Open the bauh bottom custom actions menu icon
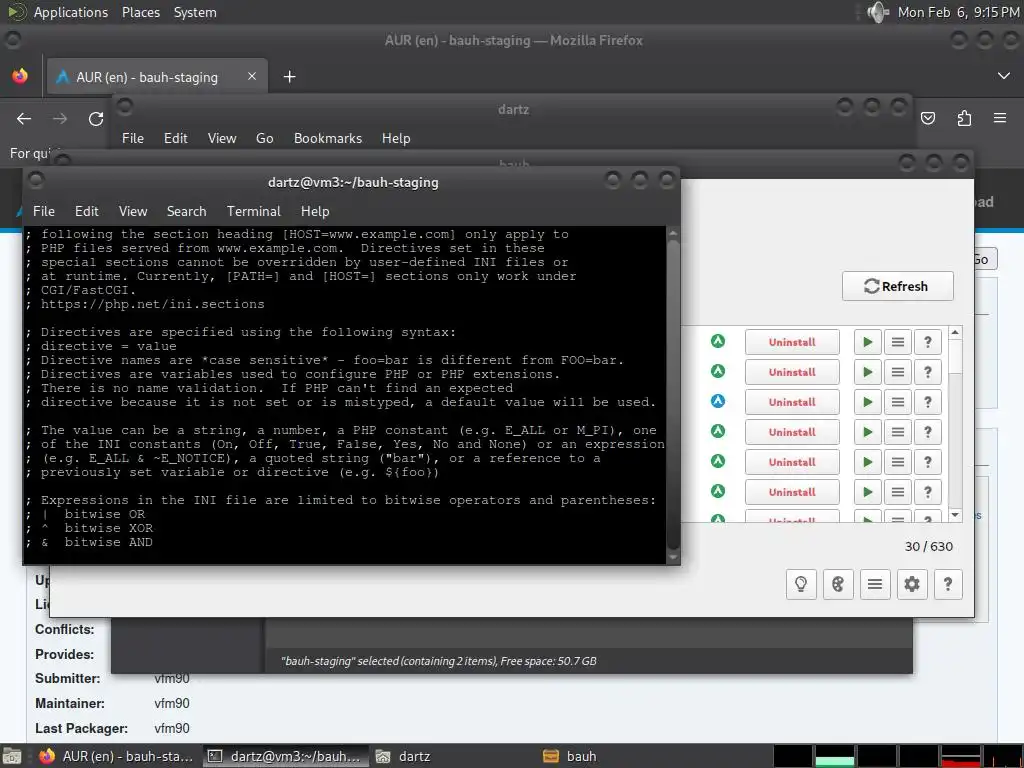The height and width of the screenshot is (768, 1024). click(874, 583)
